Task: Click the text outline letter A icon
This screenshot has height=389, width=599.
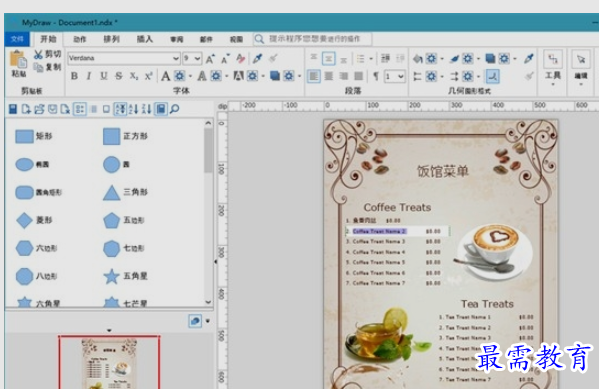Action: (202, 76)
